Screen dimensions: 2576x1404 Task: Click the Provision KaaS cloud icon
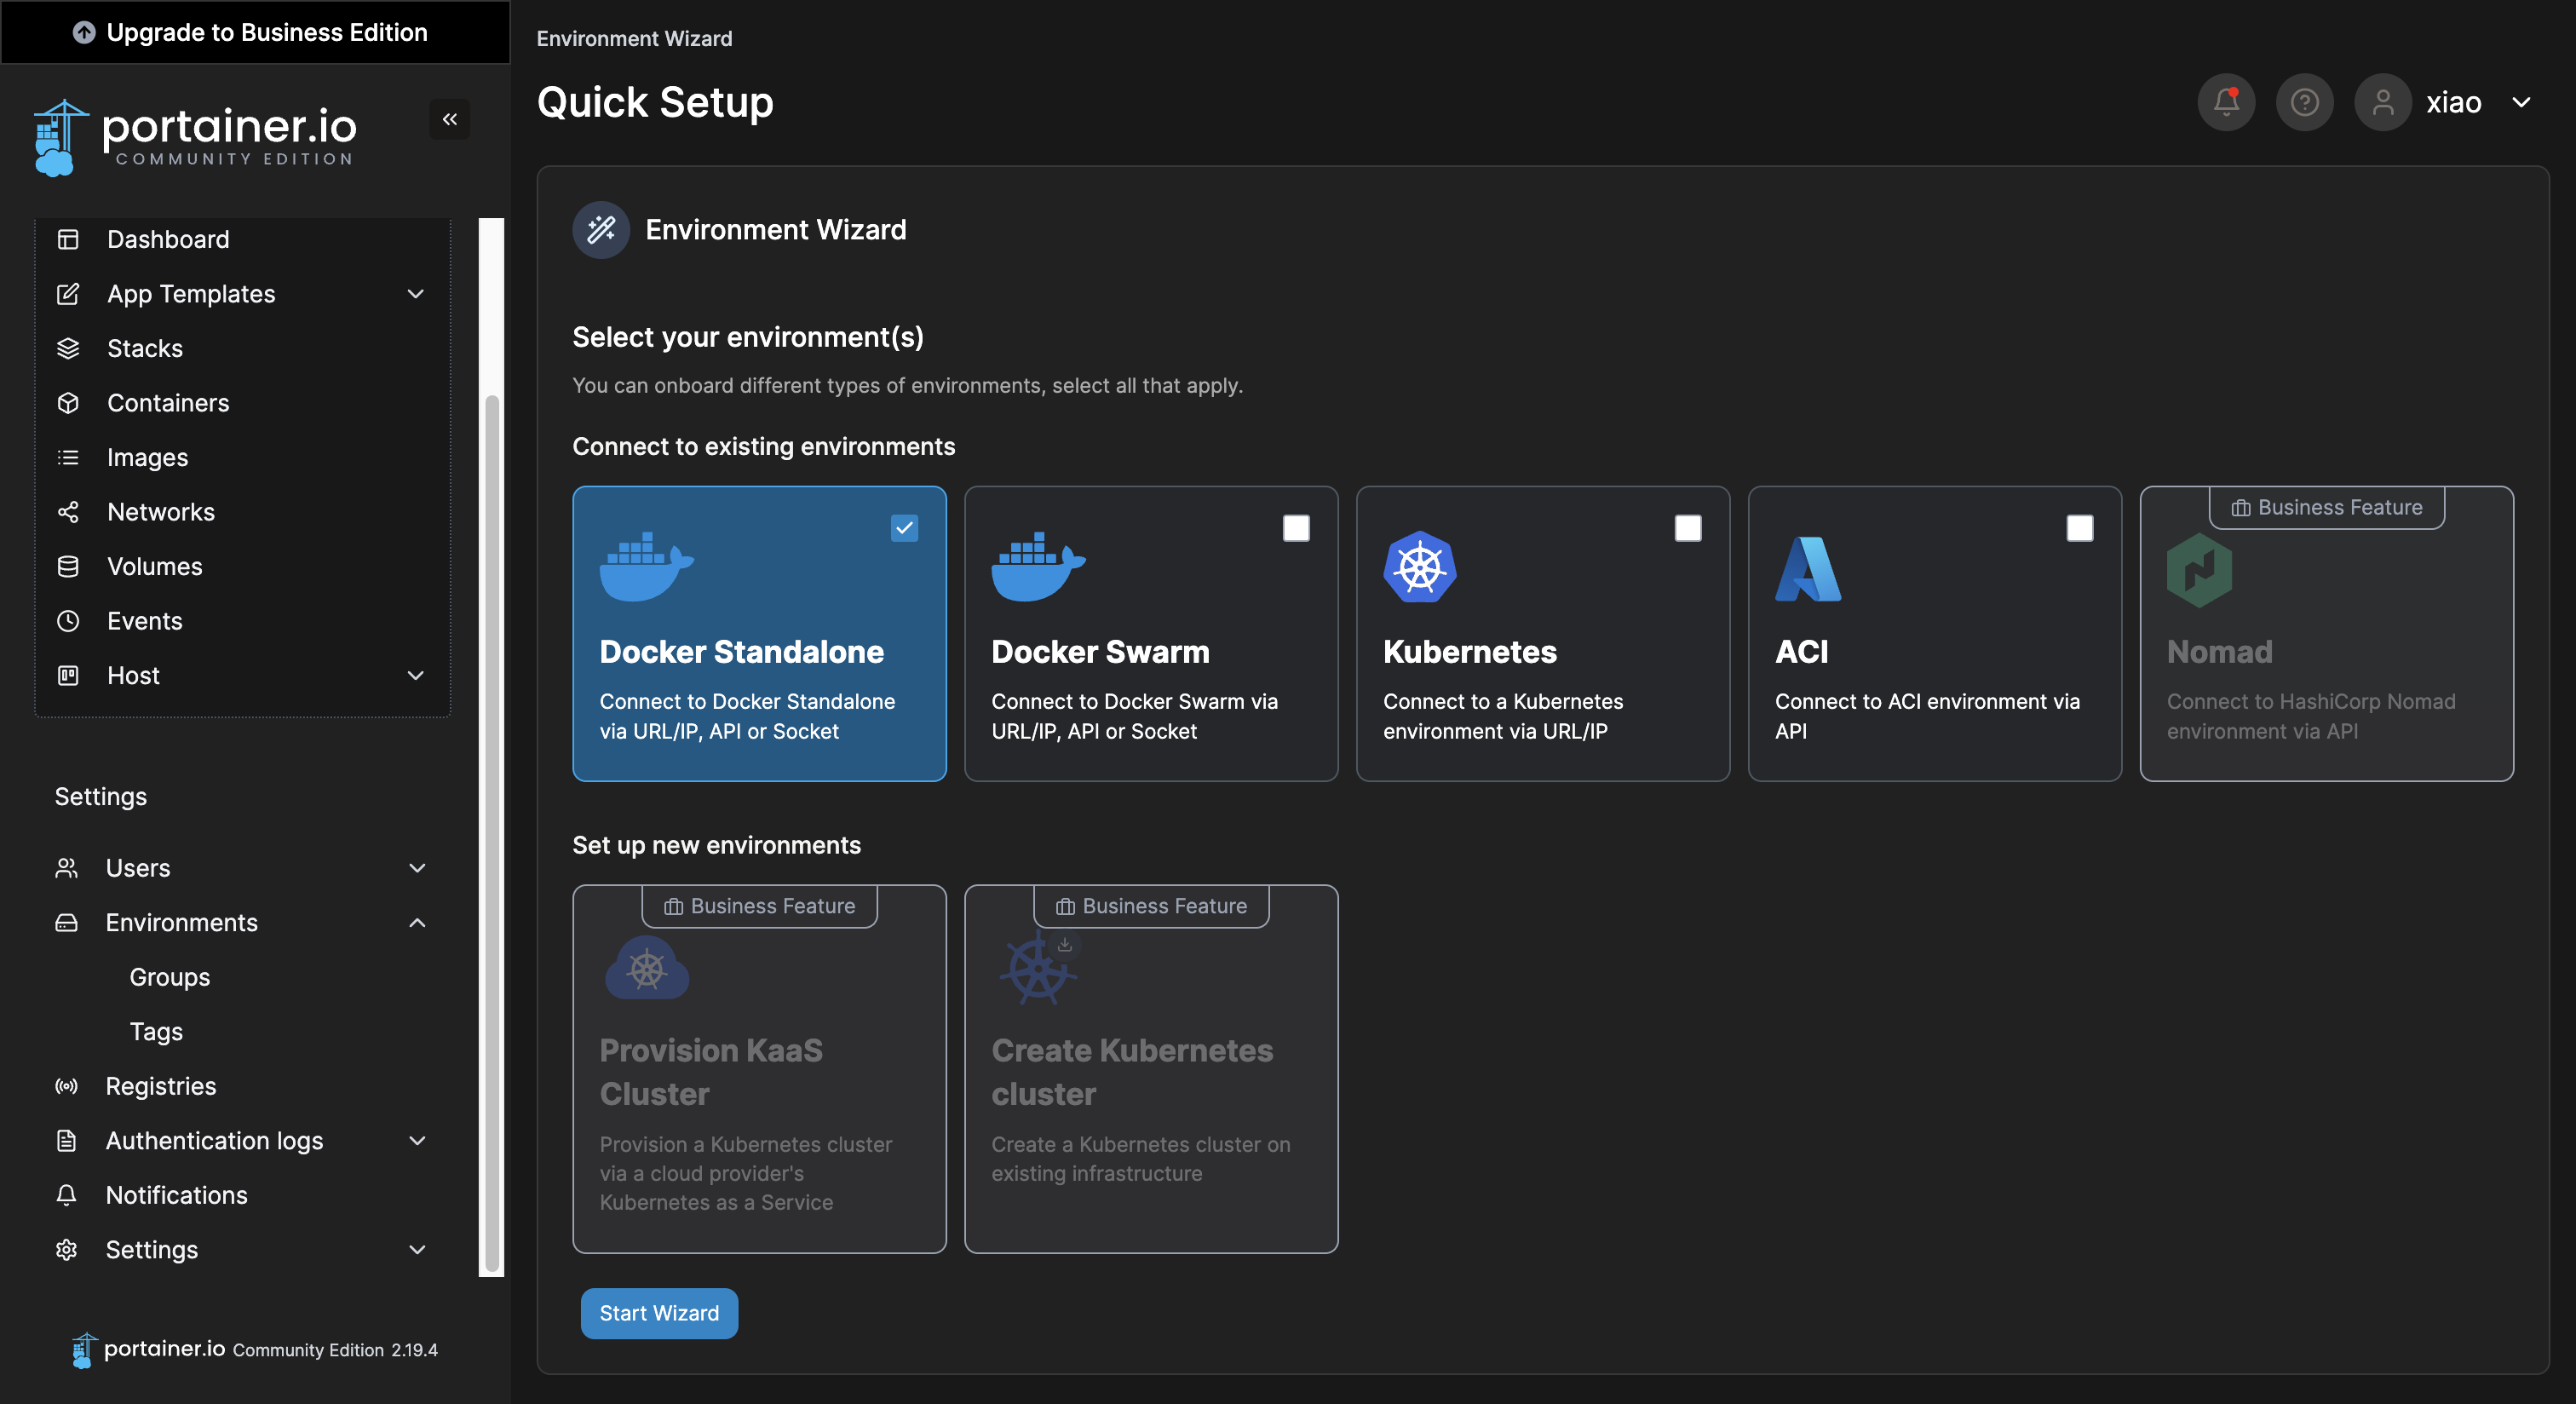click(647, 968)
